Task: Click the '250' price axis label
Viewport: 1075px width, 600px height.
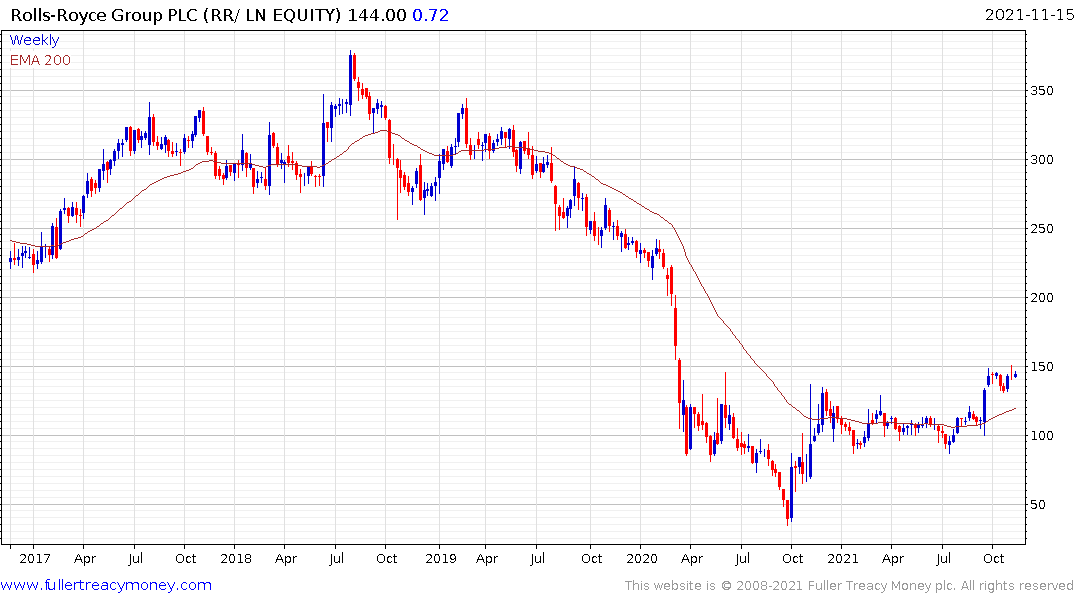Action: [x=1042, y=228]
